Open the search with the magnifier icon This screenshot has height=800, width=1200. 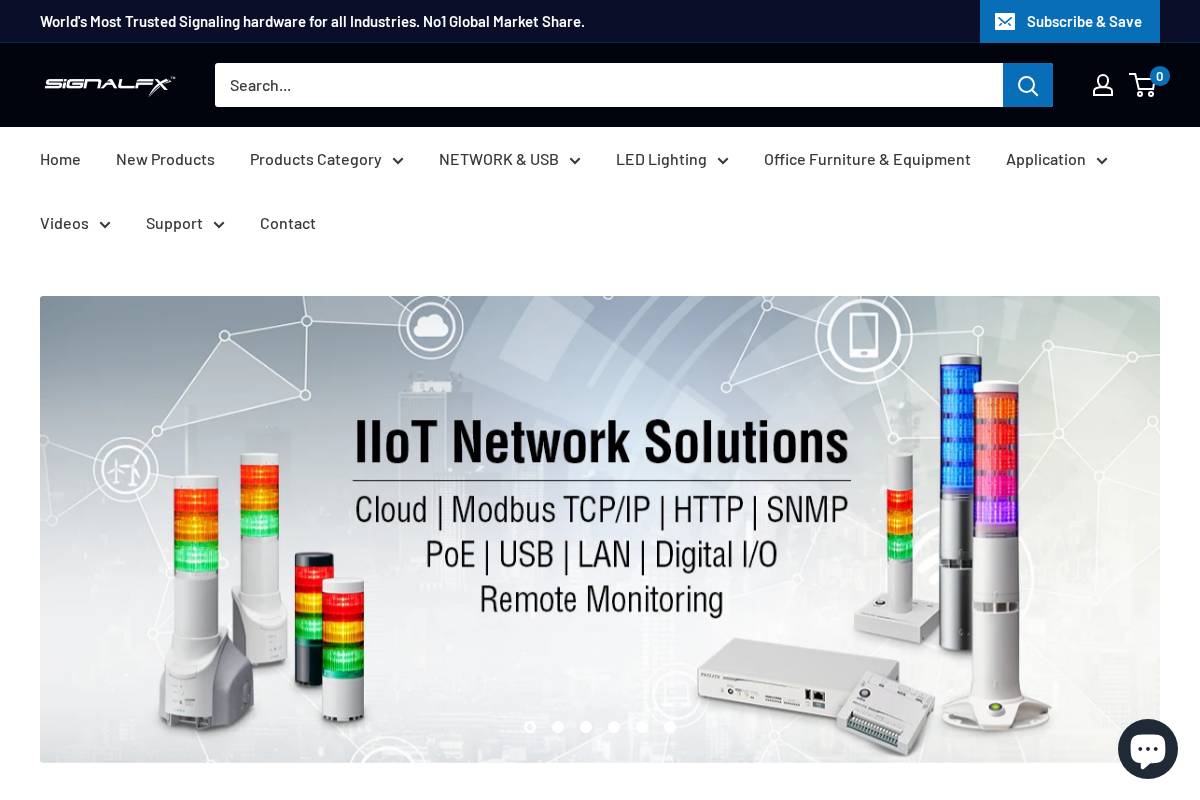pos(1028,85)
